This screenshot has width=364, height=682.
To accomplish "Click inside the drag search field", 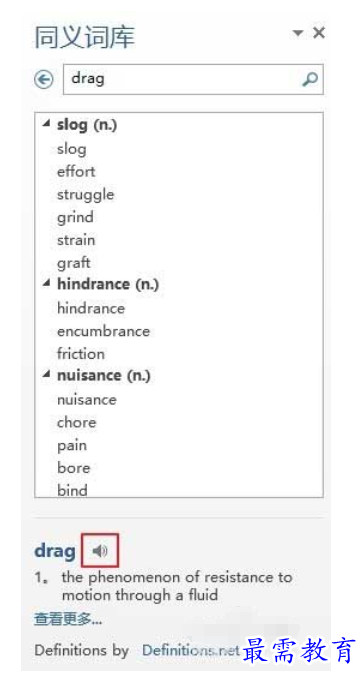I will pos(185,79).
